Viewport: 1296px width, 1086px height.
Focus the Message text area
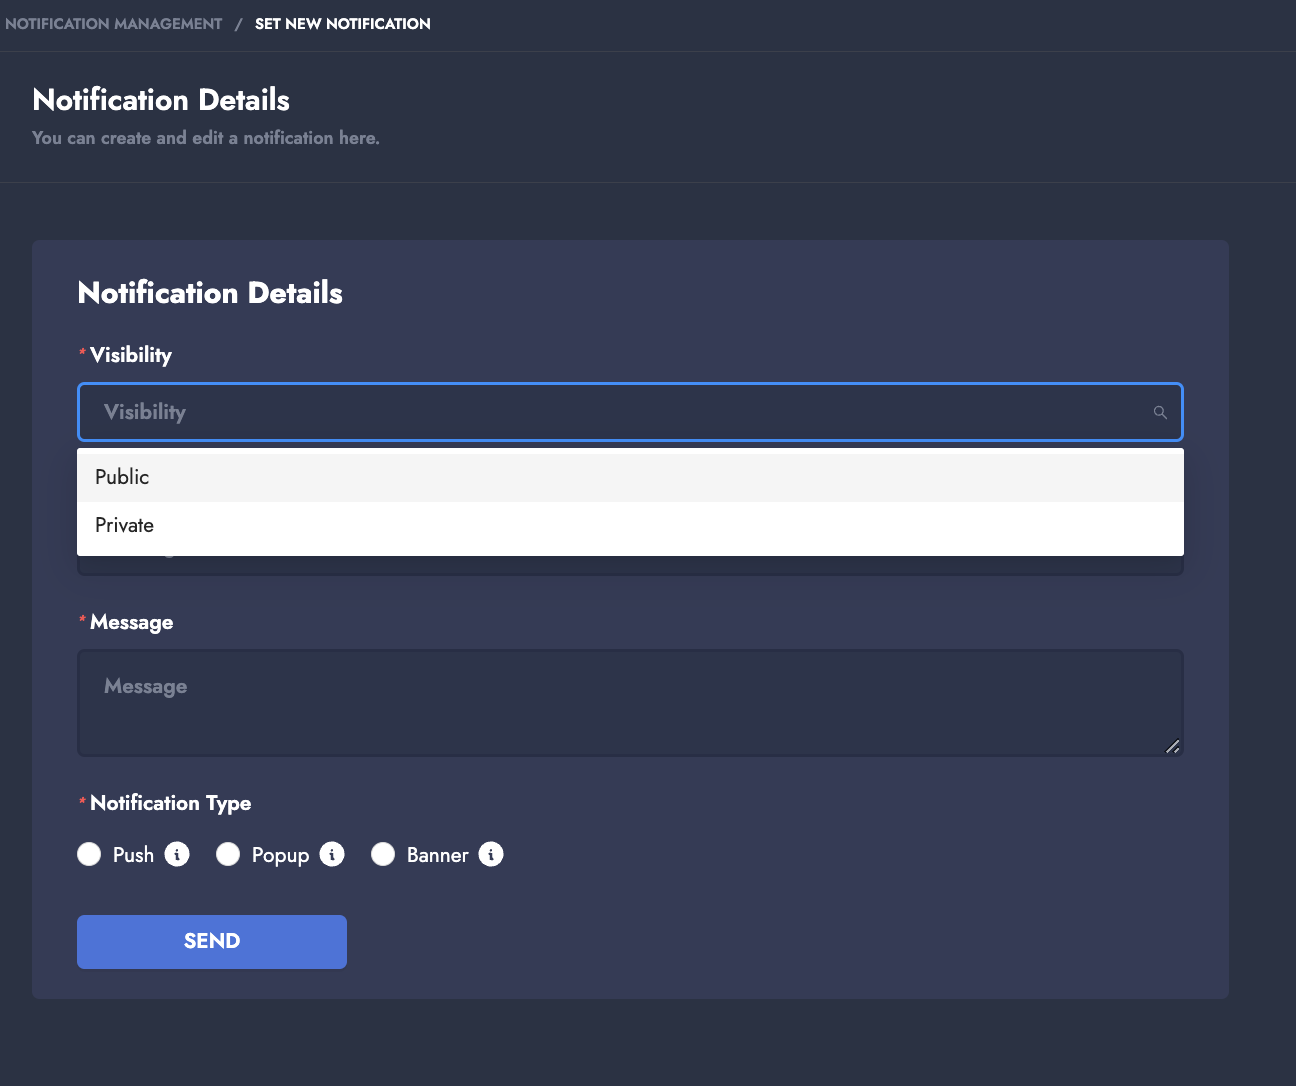630,703
